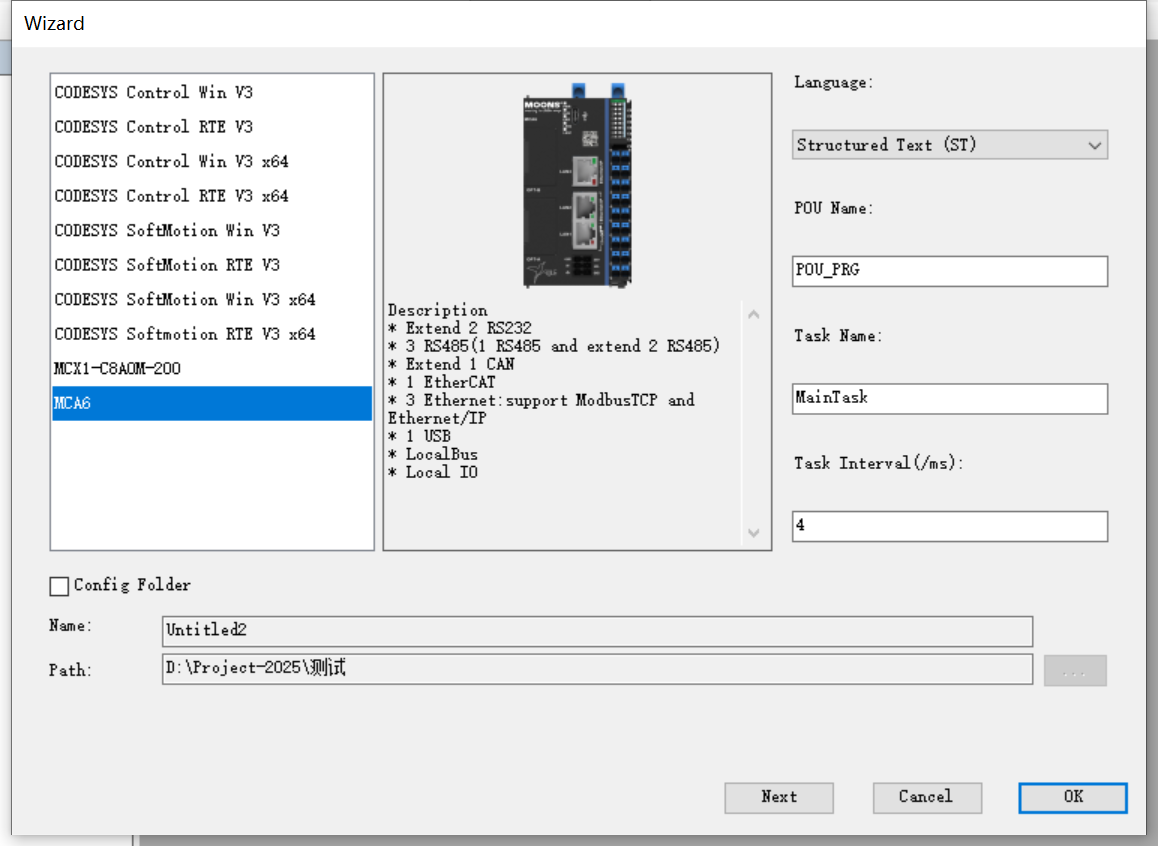Image resolution: width=1158 pixels, height=846 pixels.
Task: Choose CODESYS Control Win V3 x64
Action: point(212,162)
